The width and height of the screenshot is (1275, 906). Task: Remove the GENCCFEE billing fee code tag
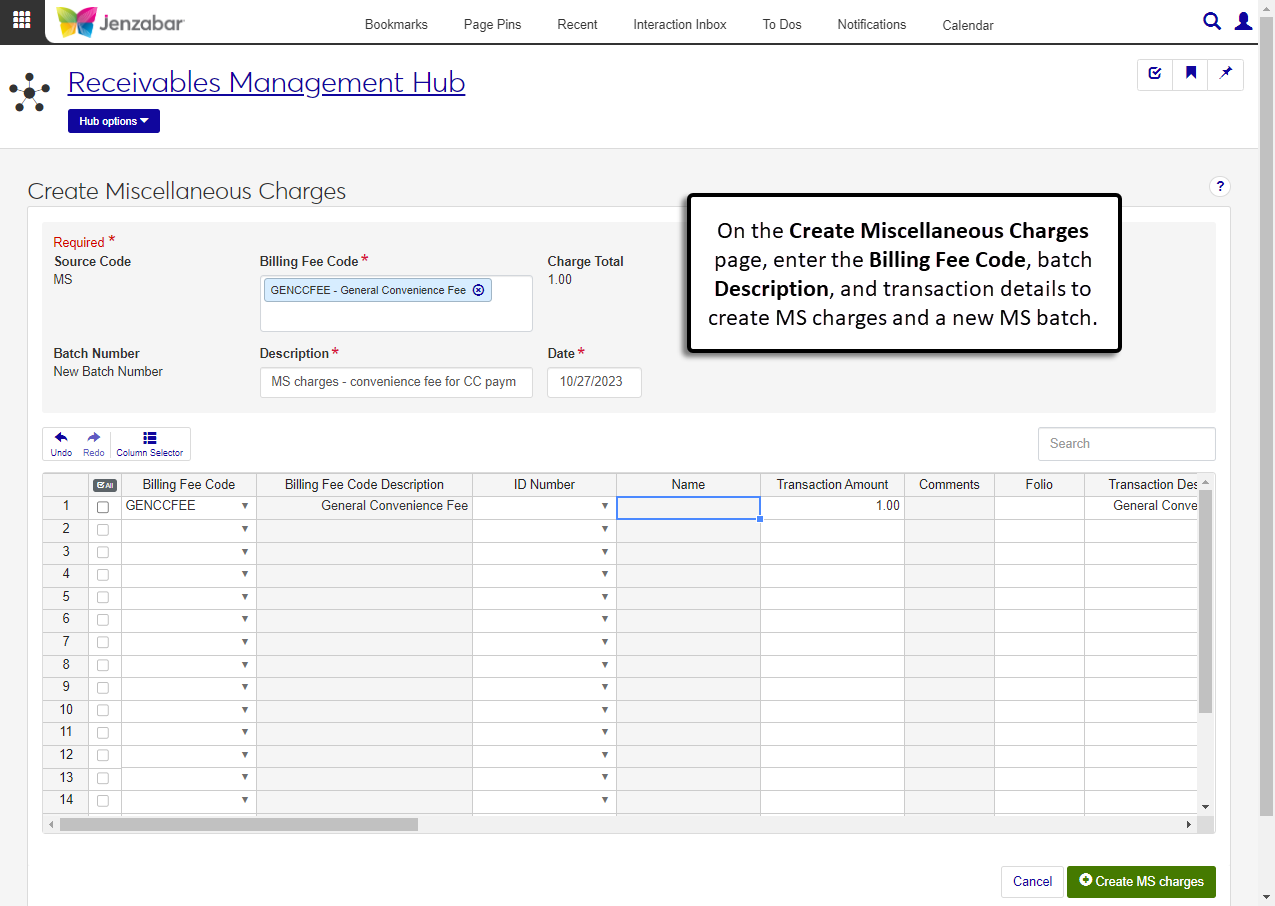478,290
